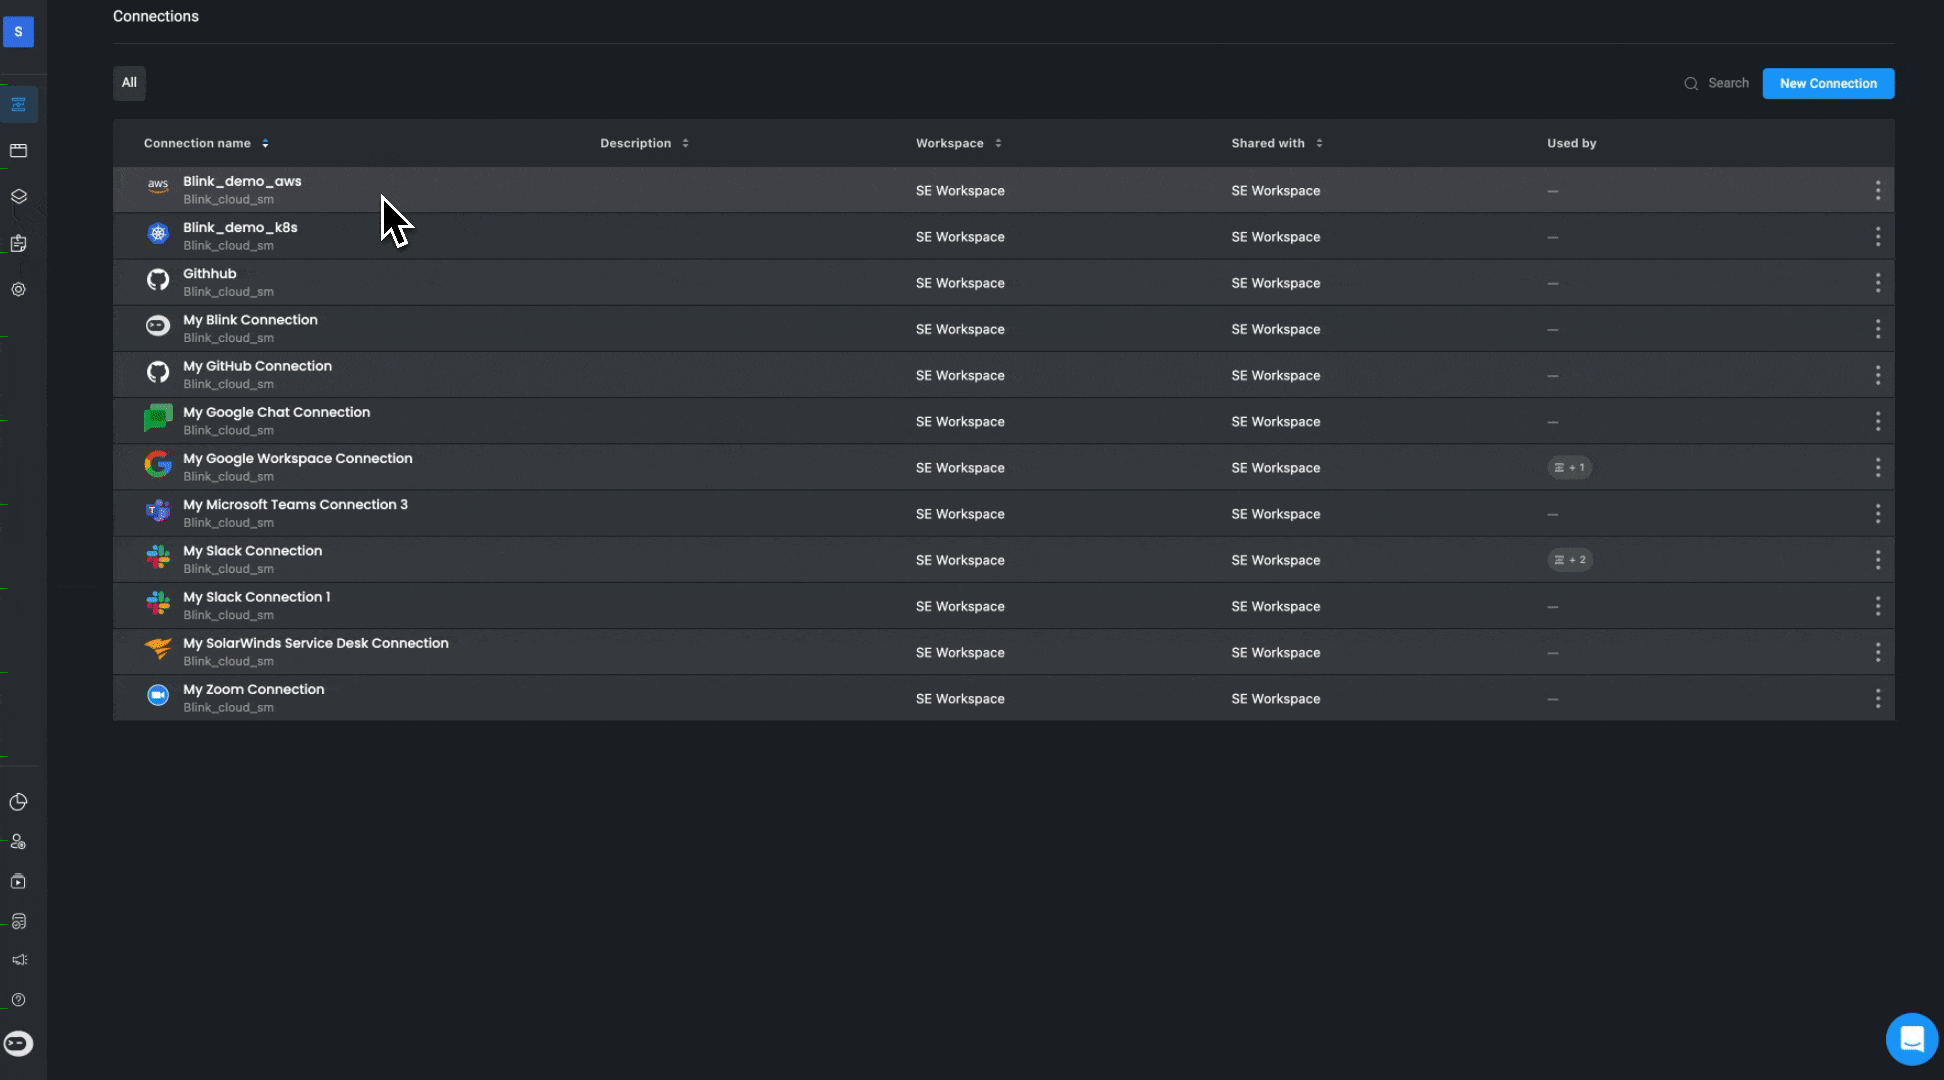
Task: Click the pie chart insights sidebar icon
Action: click(x=18, y=802)
